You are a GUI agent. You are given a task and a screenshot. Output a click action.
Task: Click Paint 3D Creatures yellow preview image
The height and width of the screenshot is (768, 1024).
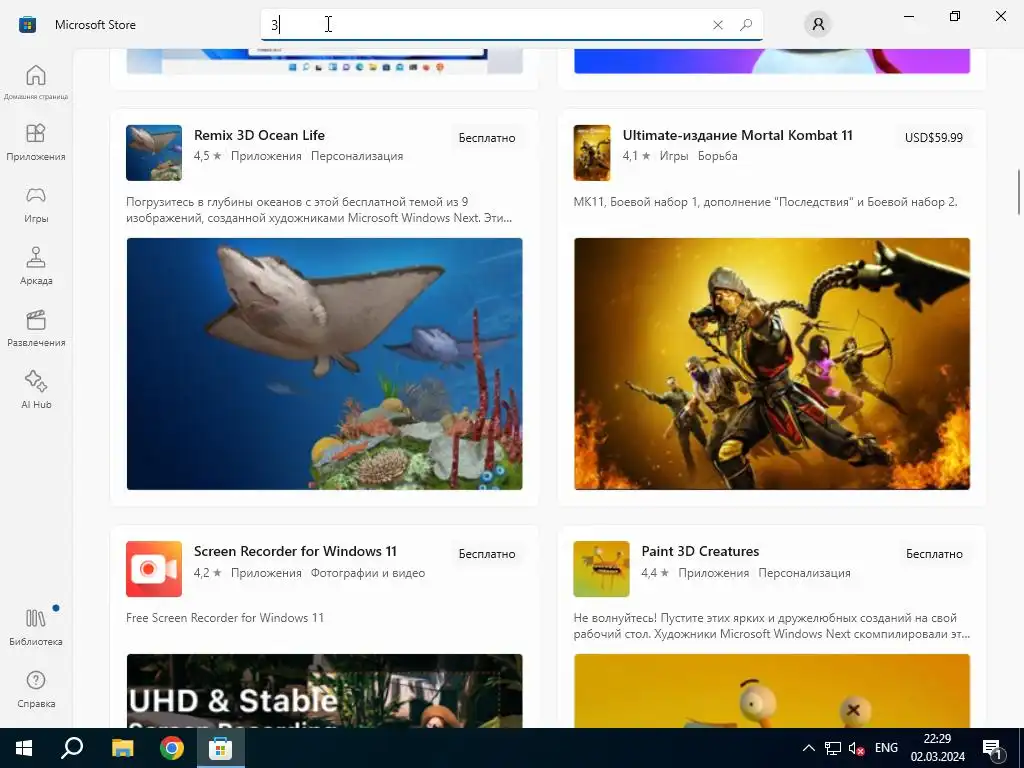click(x=772, y=691)
